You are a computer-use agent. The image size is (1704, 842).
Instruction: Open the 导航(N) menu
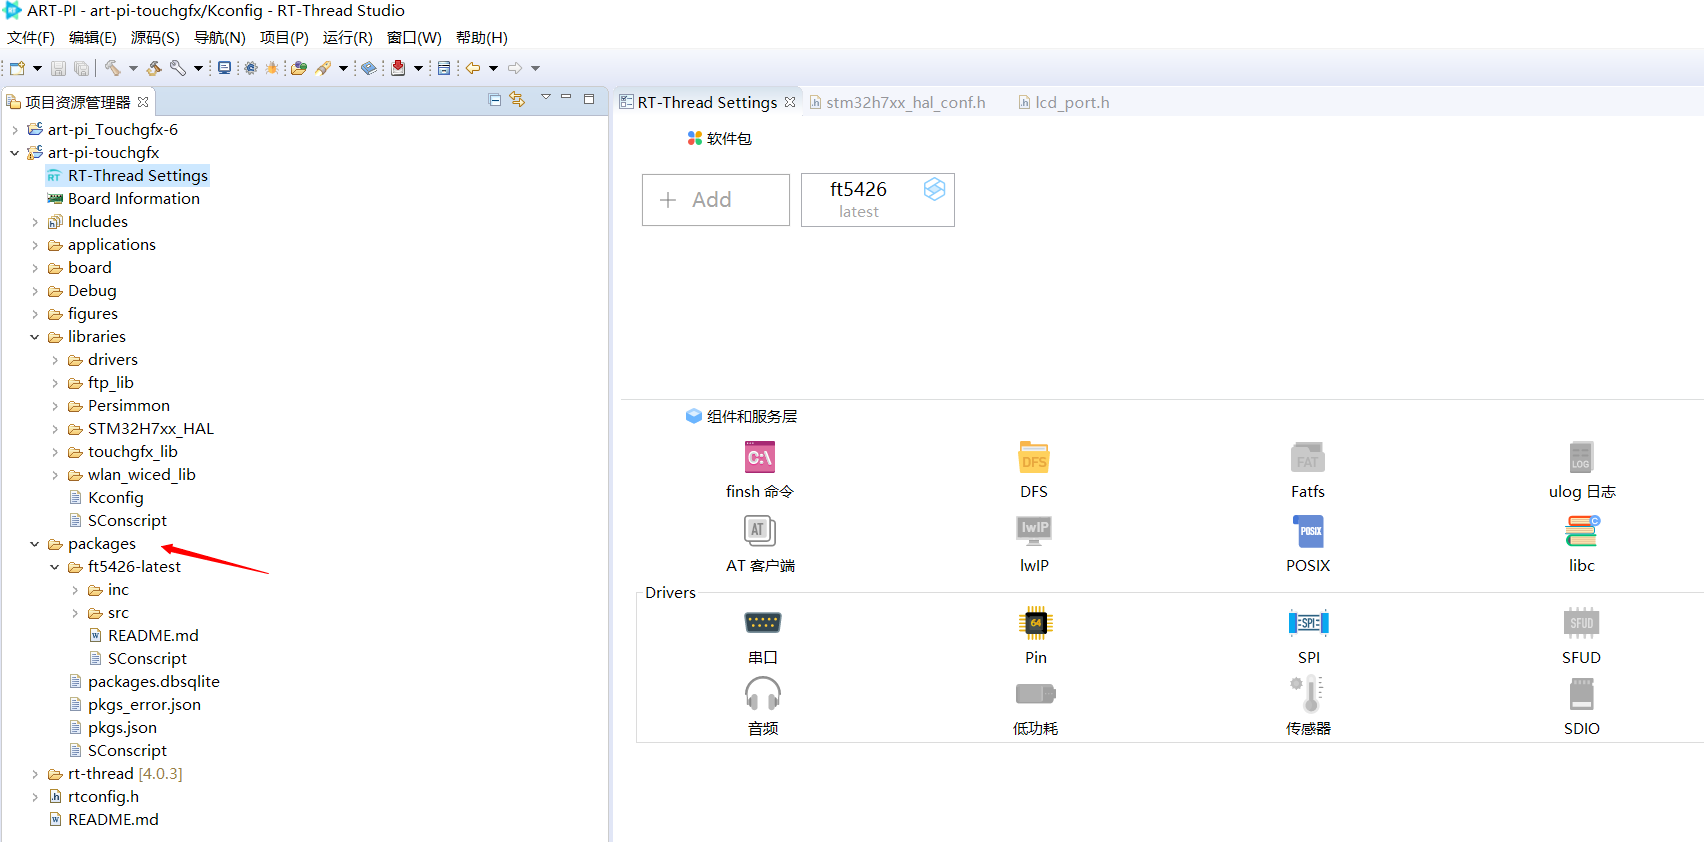click(x=220, y=37)
